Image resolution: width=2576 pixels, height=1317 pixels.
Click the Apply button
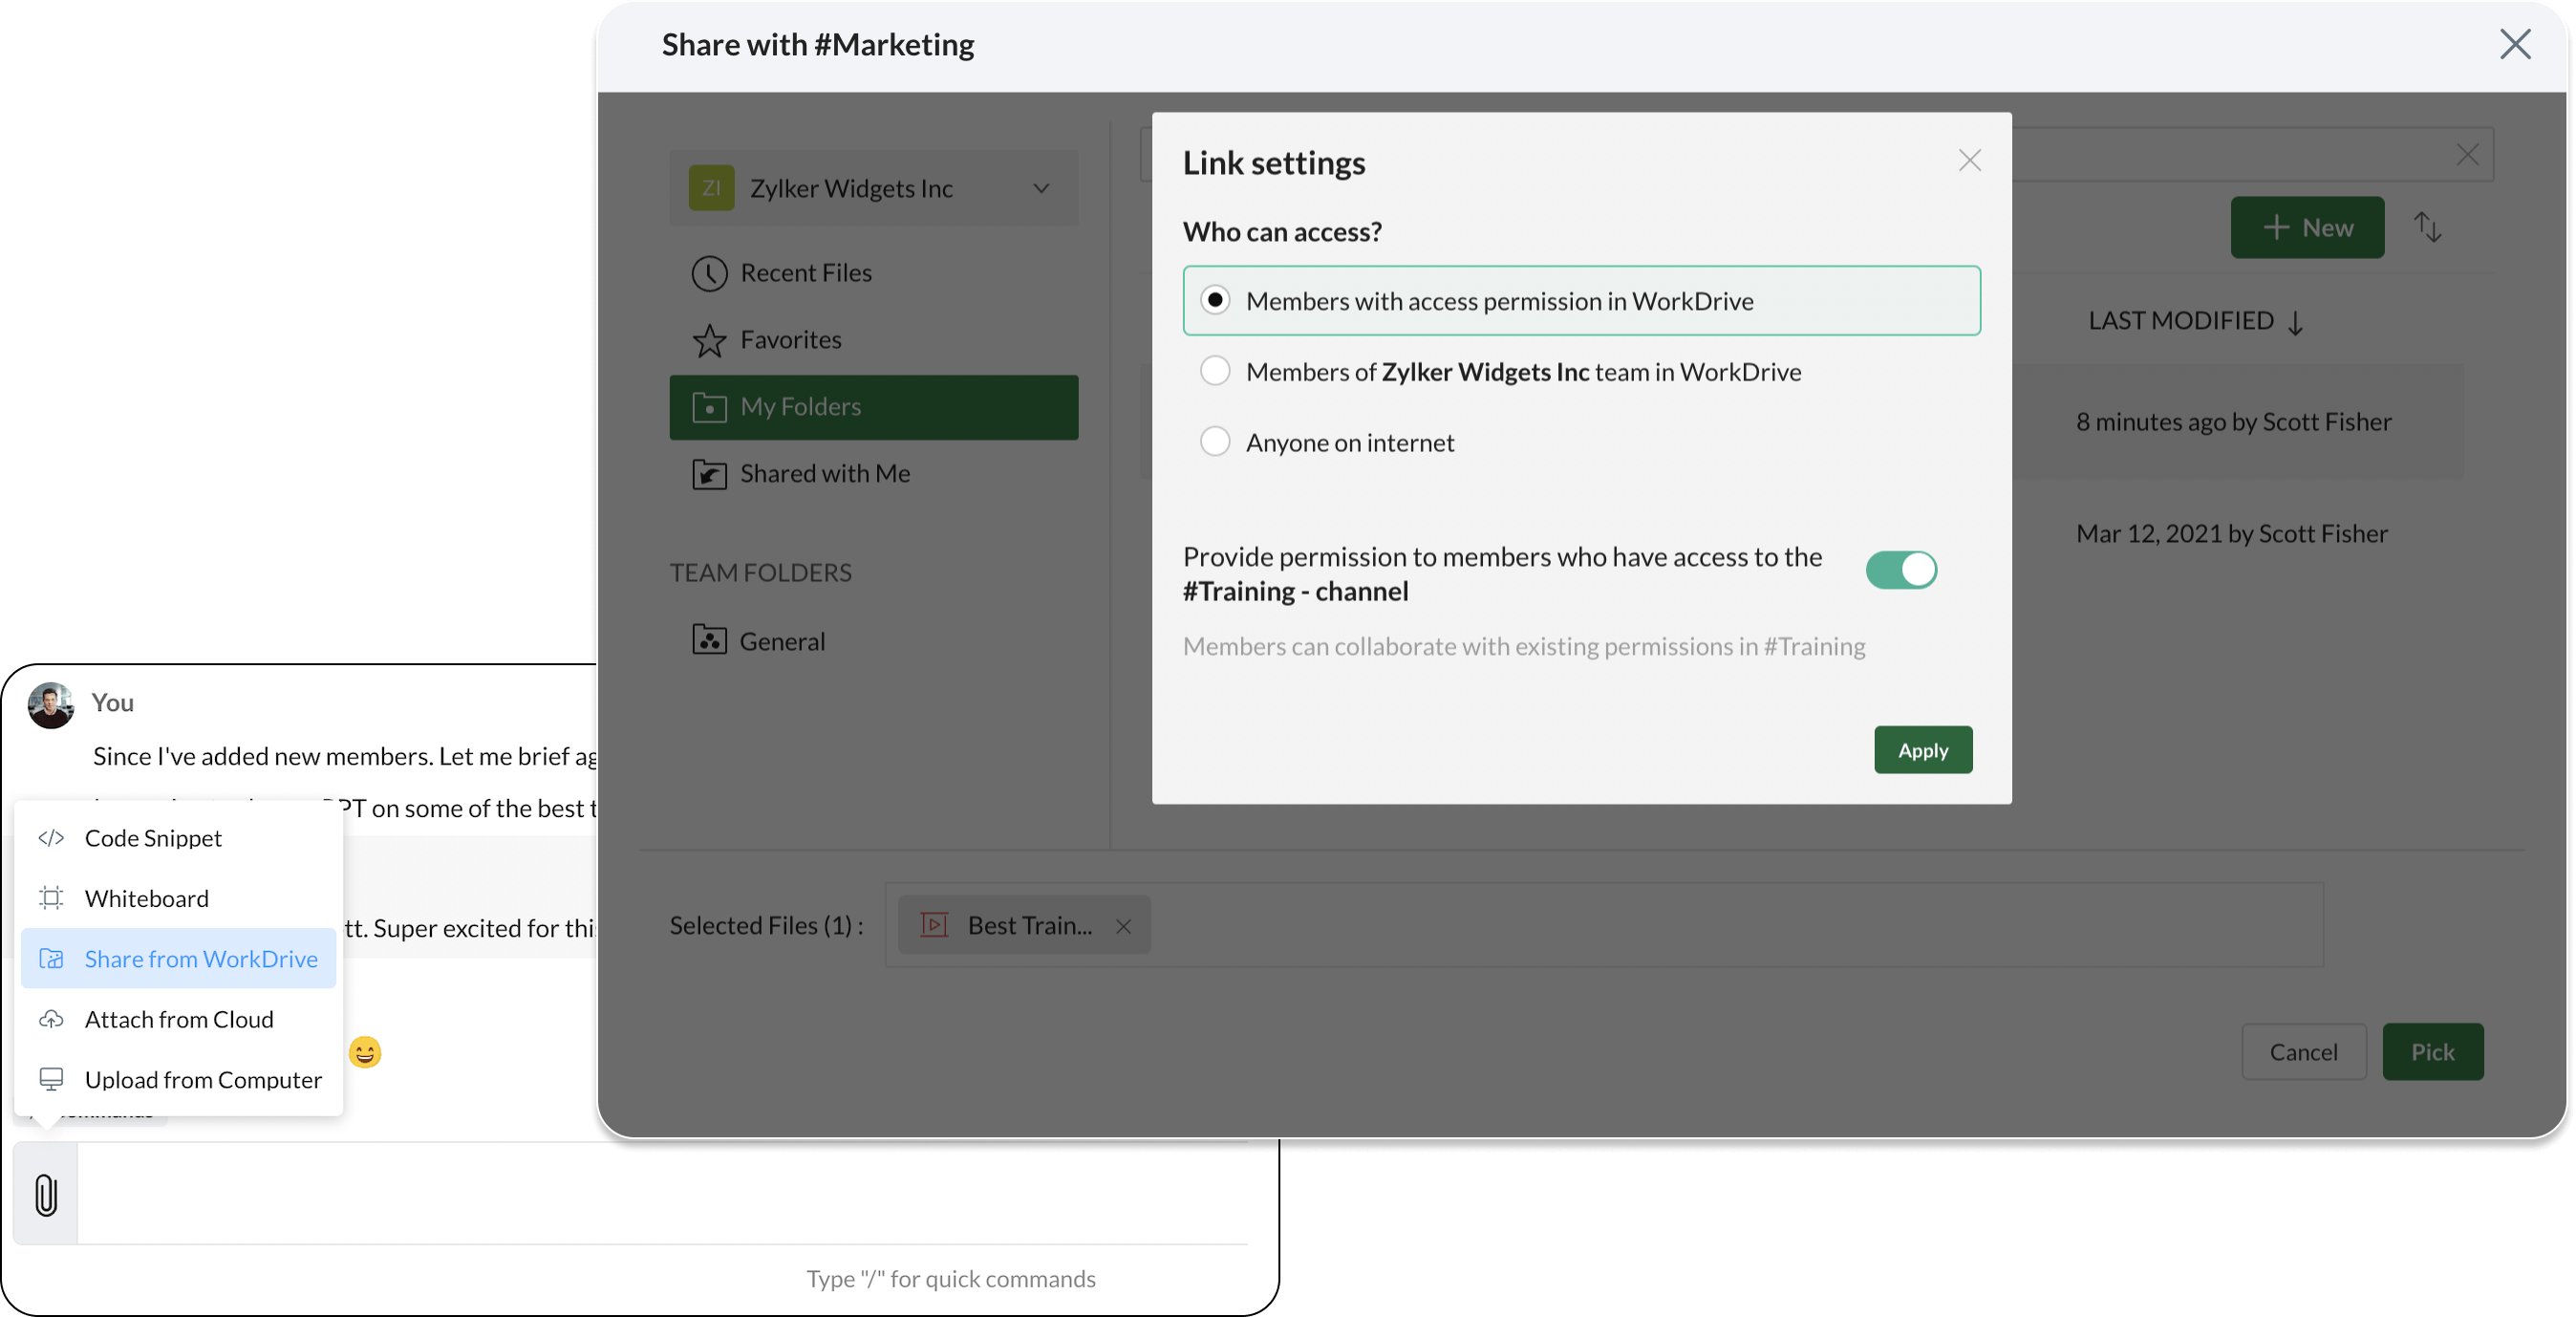1922,750
